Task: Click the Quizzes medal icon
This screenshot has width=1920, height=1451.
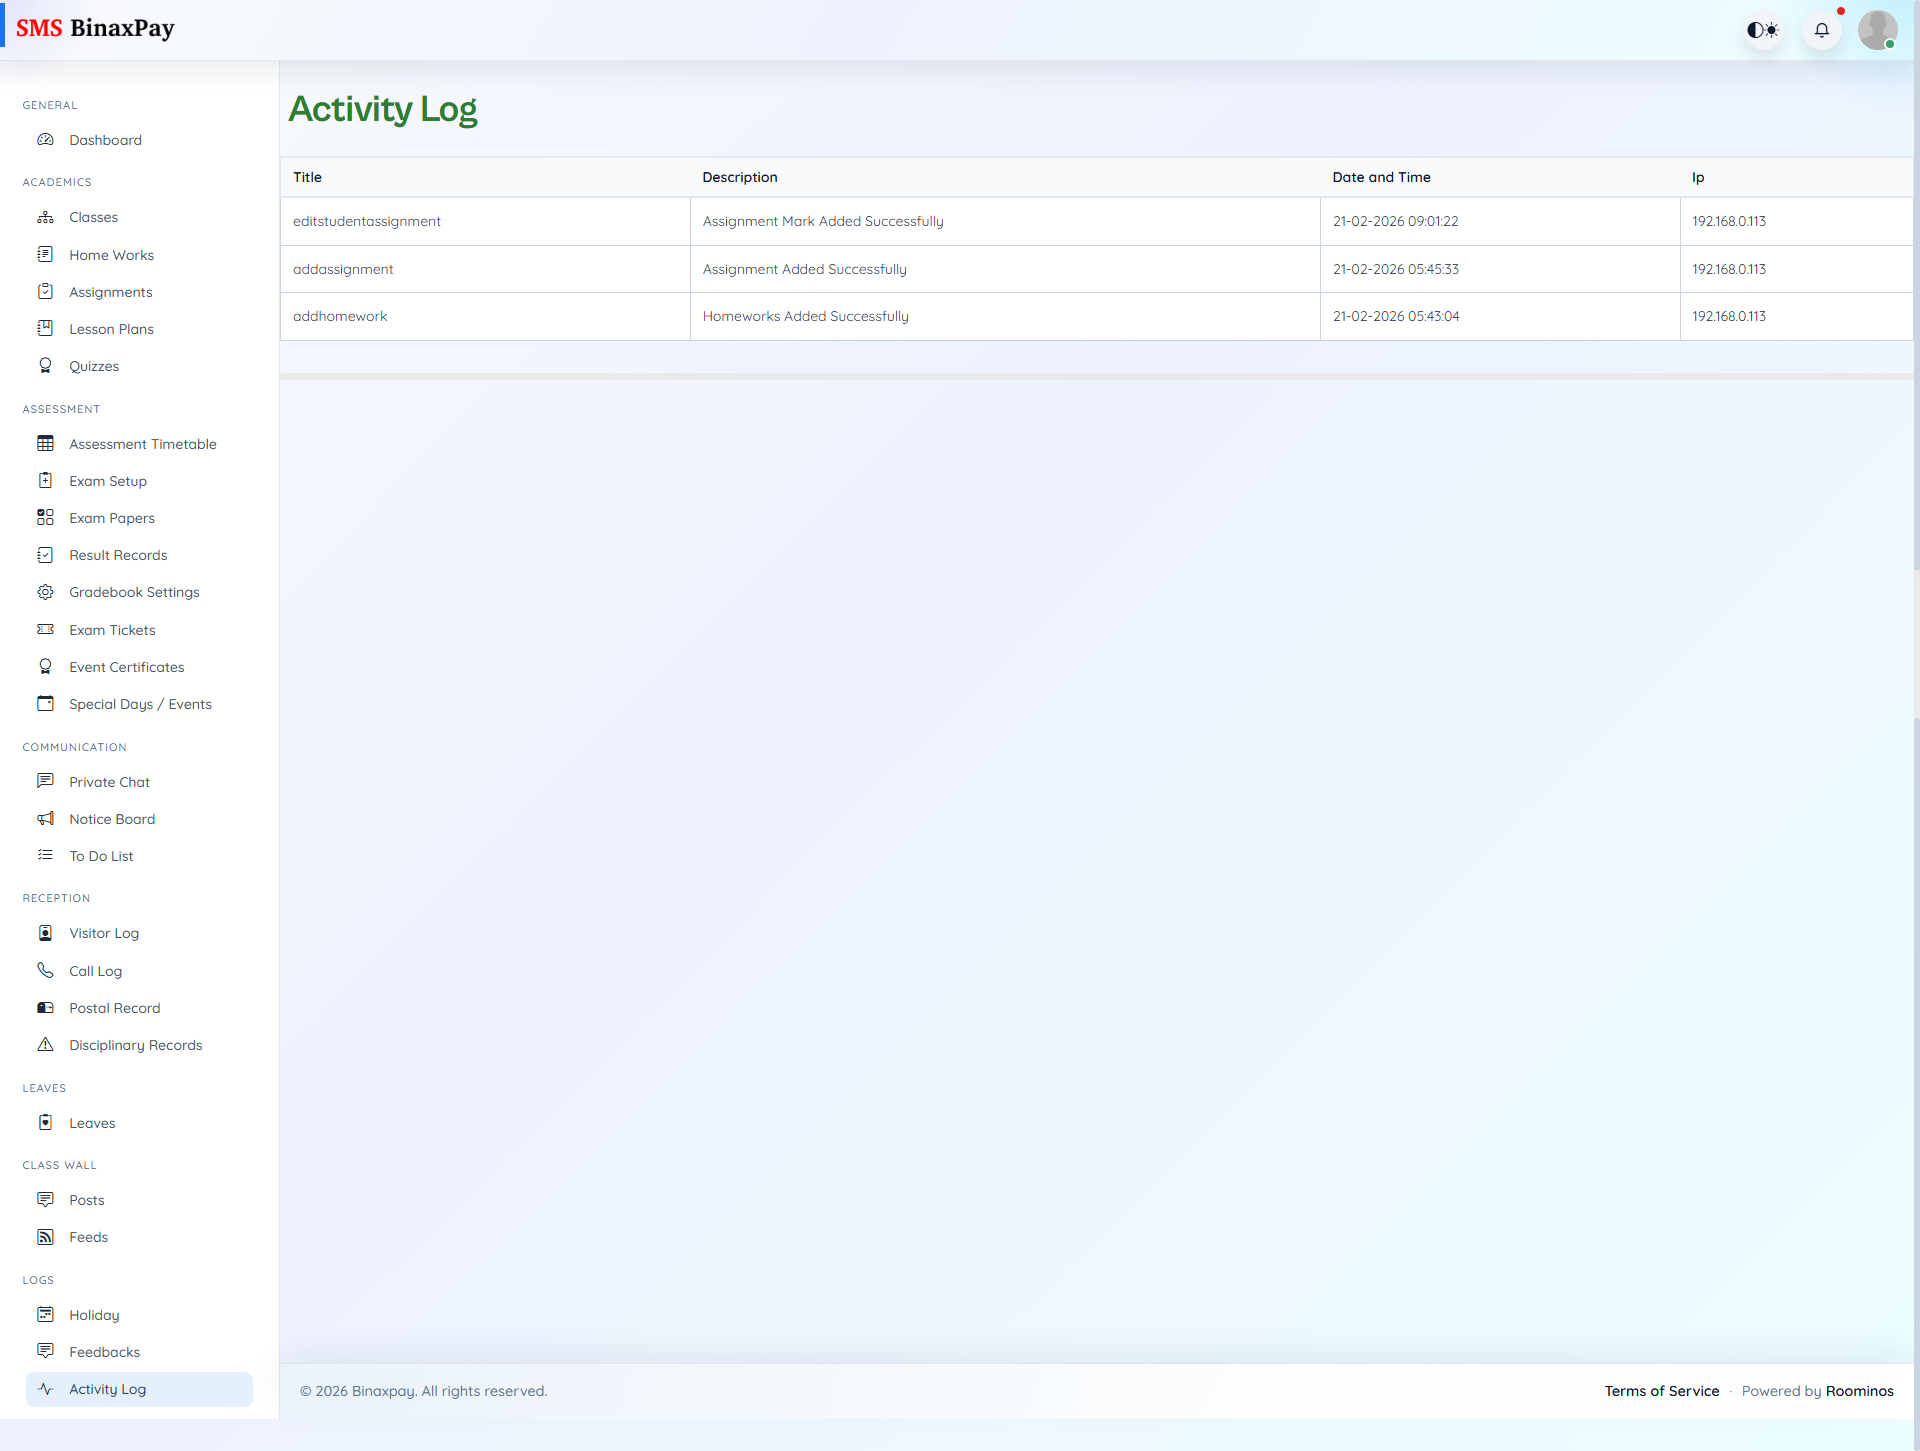Action: click(46, 365)
